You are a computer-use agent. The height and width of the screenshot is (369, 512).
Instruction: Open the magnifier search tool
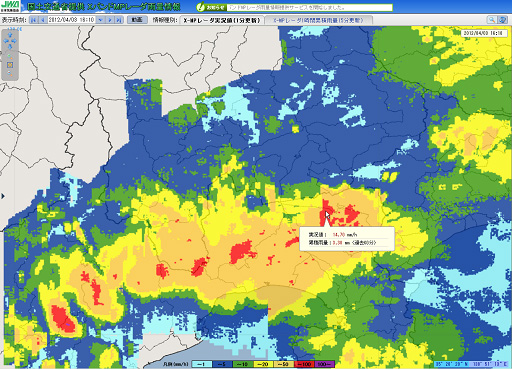[492, 20]
